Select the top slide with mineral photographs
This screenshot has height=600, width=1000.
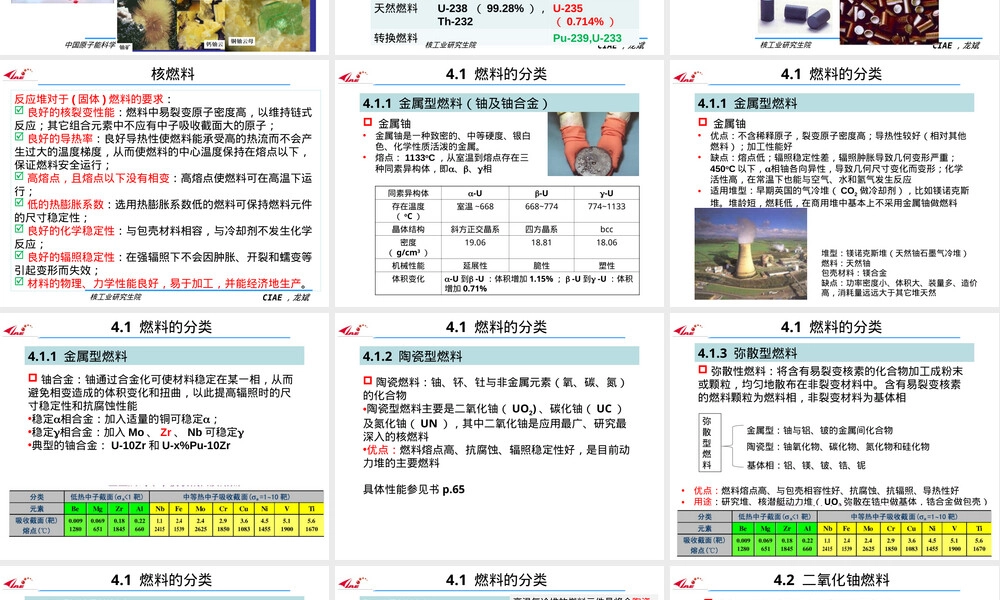point(165,27)
